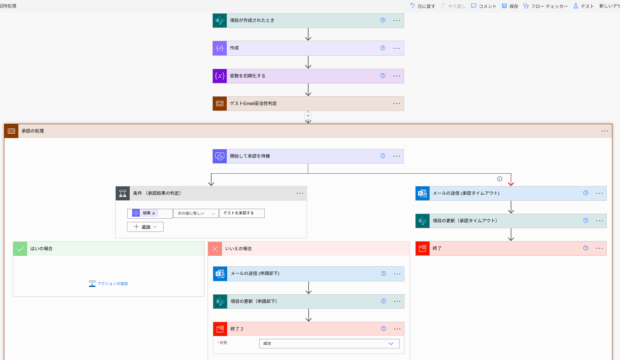Click the red Terminate (終了) action icon
Viewport: 620px width, 360px height.
(x=423, y=248)
